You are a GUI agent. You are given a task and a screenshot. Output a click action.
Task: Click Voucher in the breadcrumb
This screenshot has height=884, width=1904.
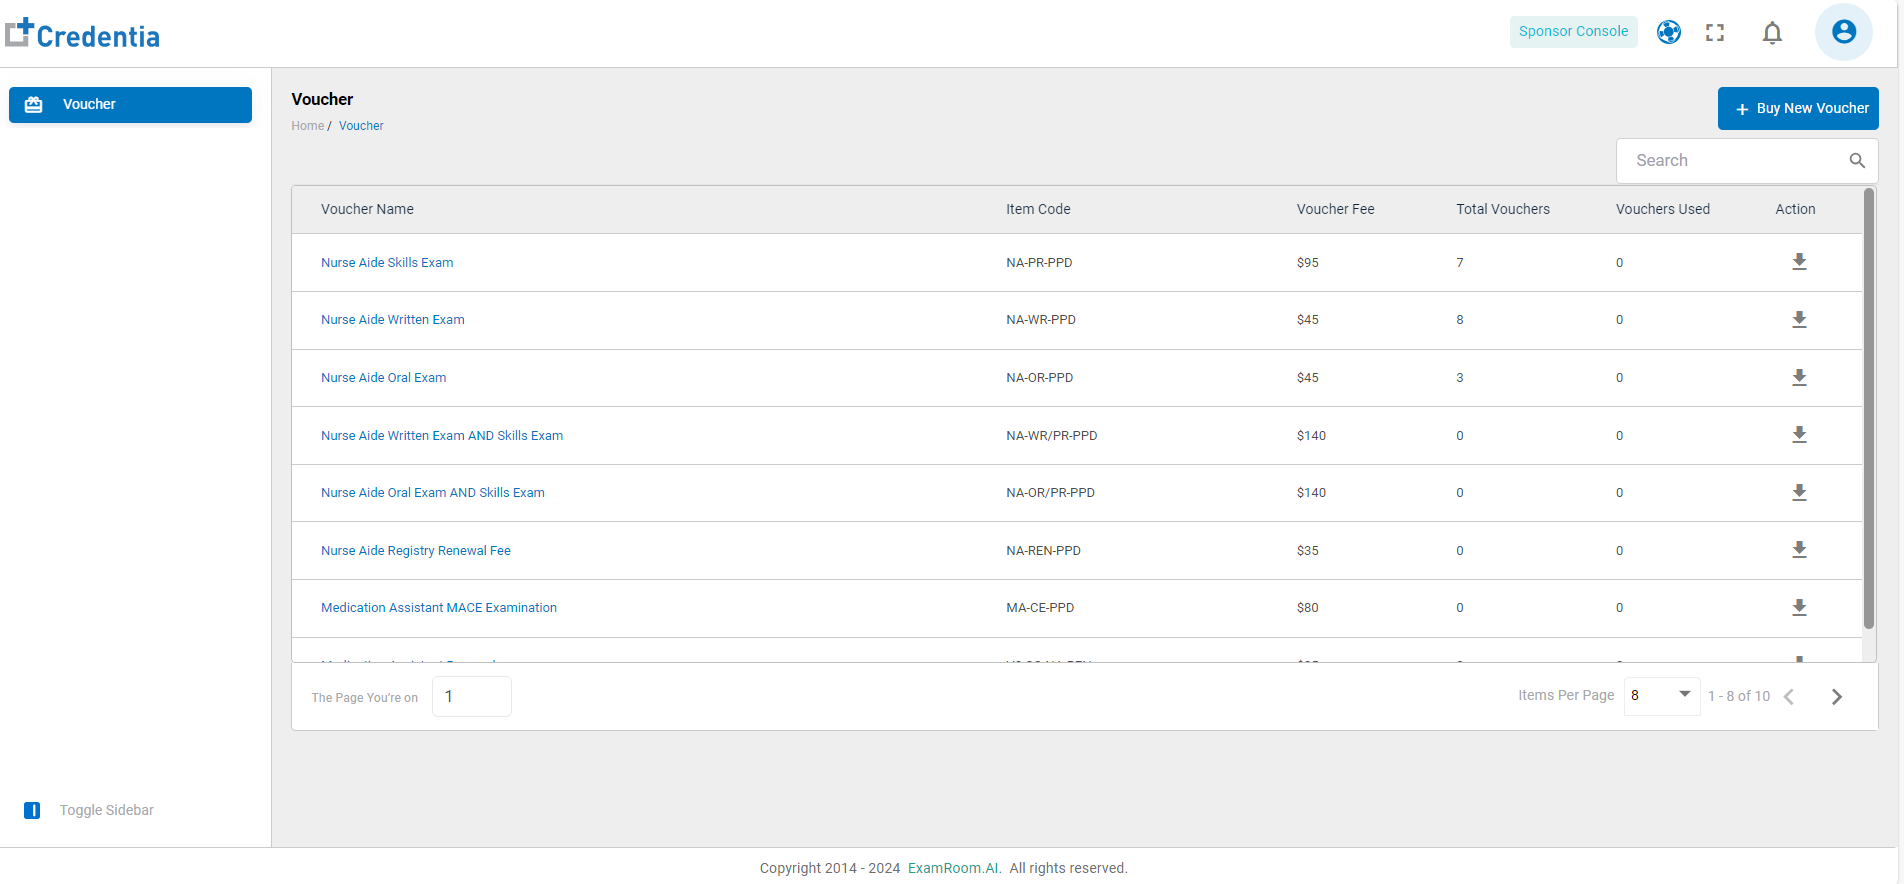pyautogui.click(x=361, y=126)
